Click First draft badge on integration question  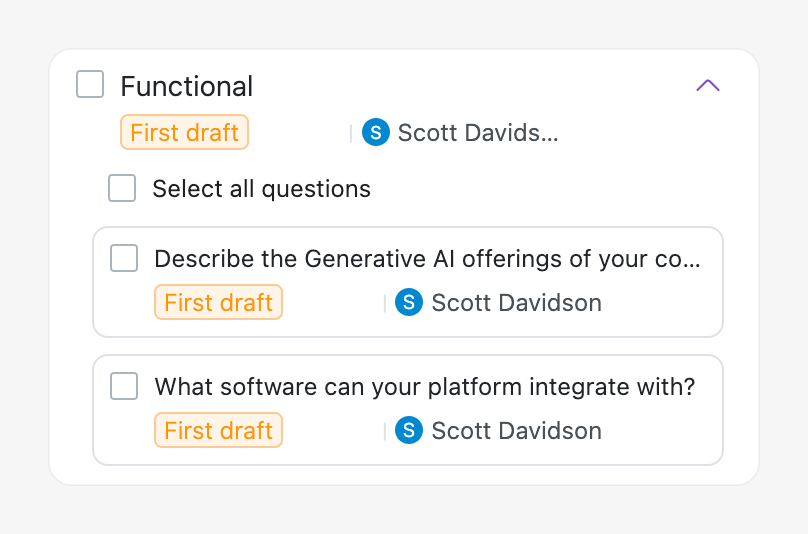coord(218,430)
